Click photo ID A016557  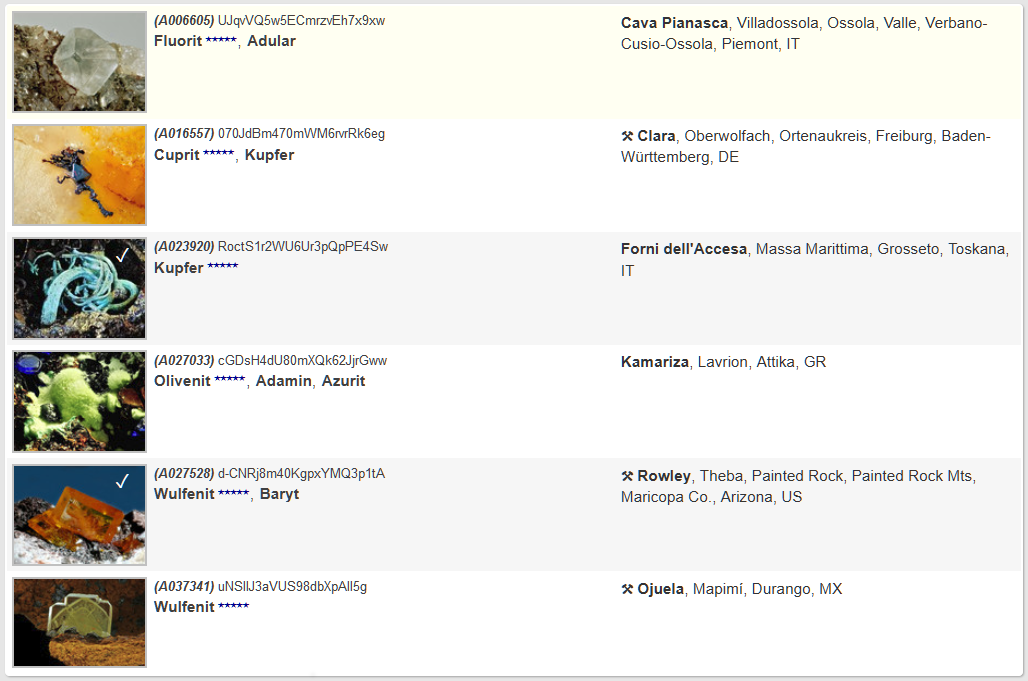[x=184, y=133]
